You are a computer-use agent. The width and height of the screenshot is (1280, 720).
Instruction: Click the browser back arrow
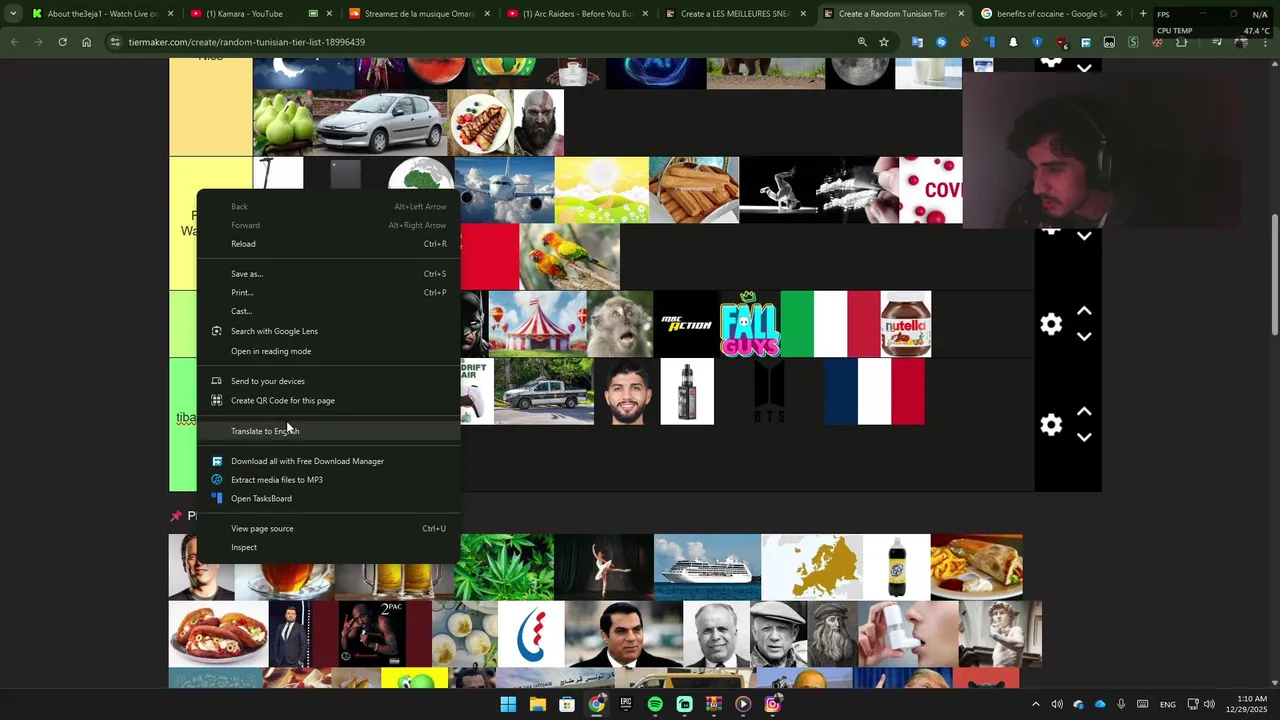(x=14, y=42)
